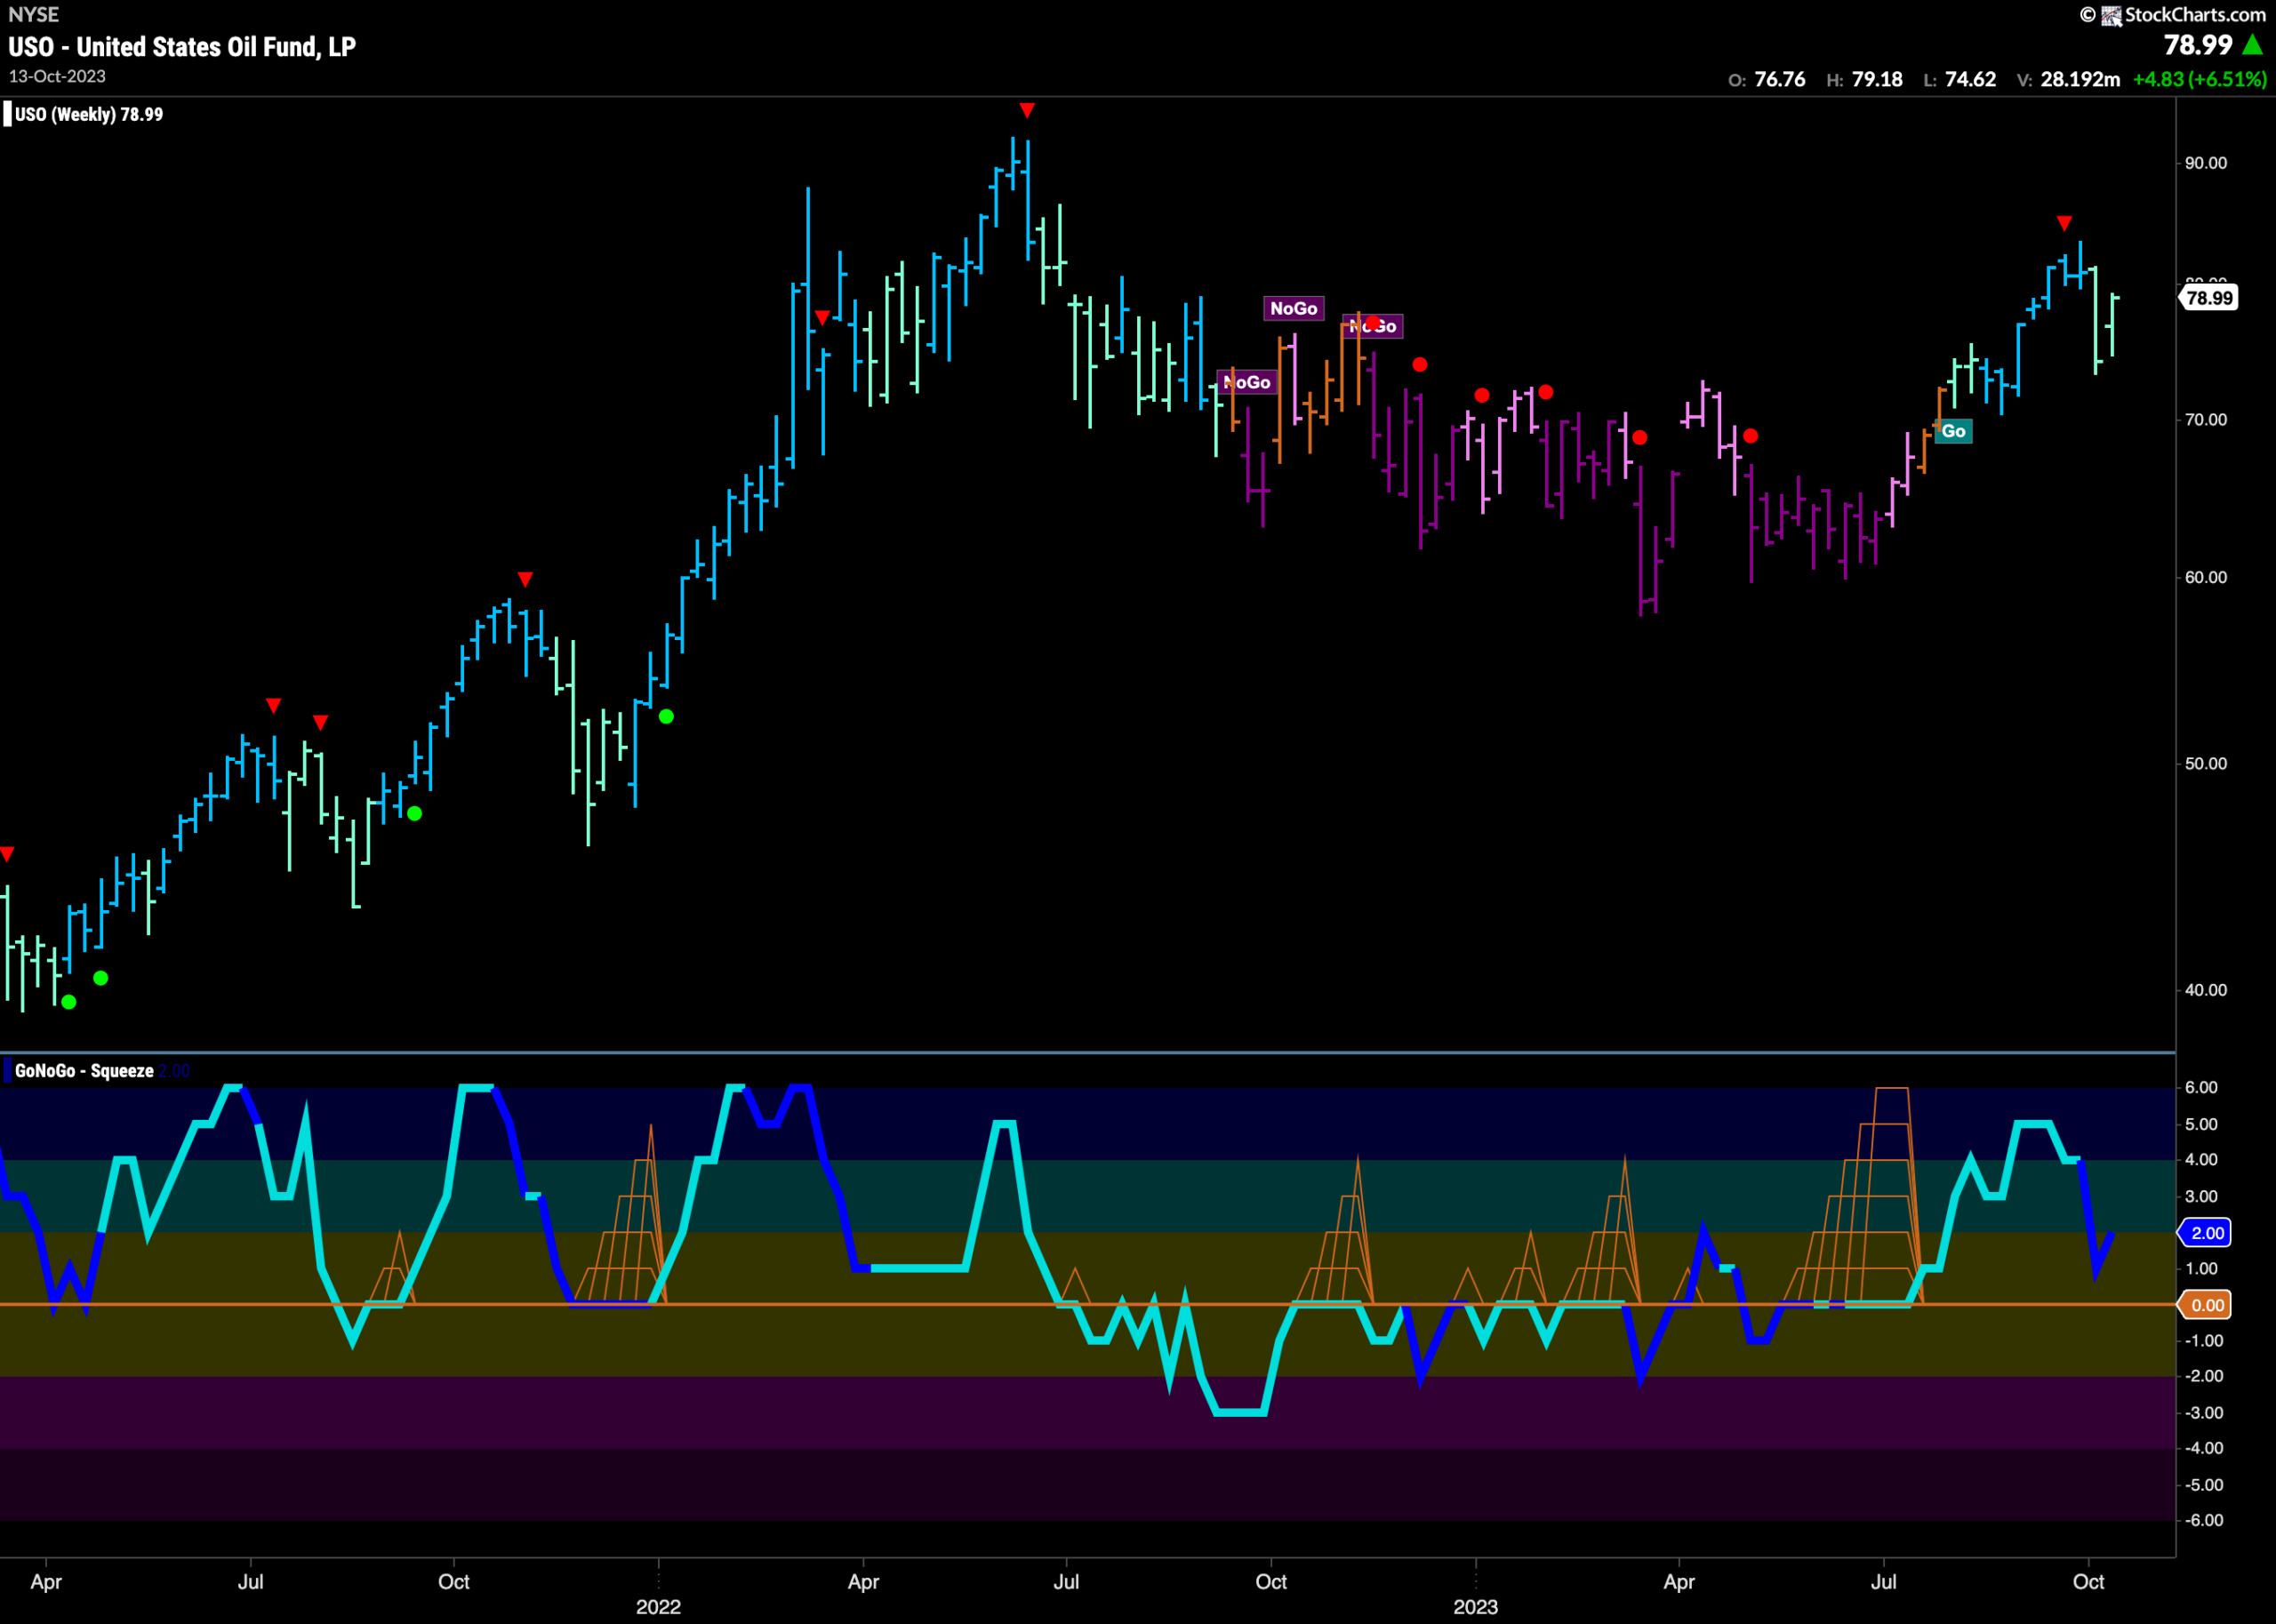Screen dimensions: 2276x1624
Task: Click the green up arrow beside 78.99
Action: (2253, 45)
